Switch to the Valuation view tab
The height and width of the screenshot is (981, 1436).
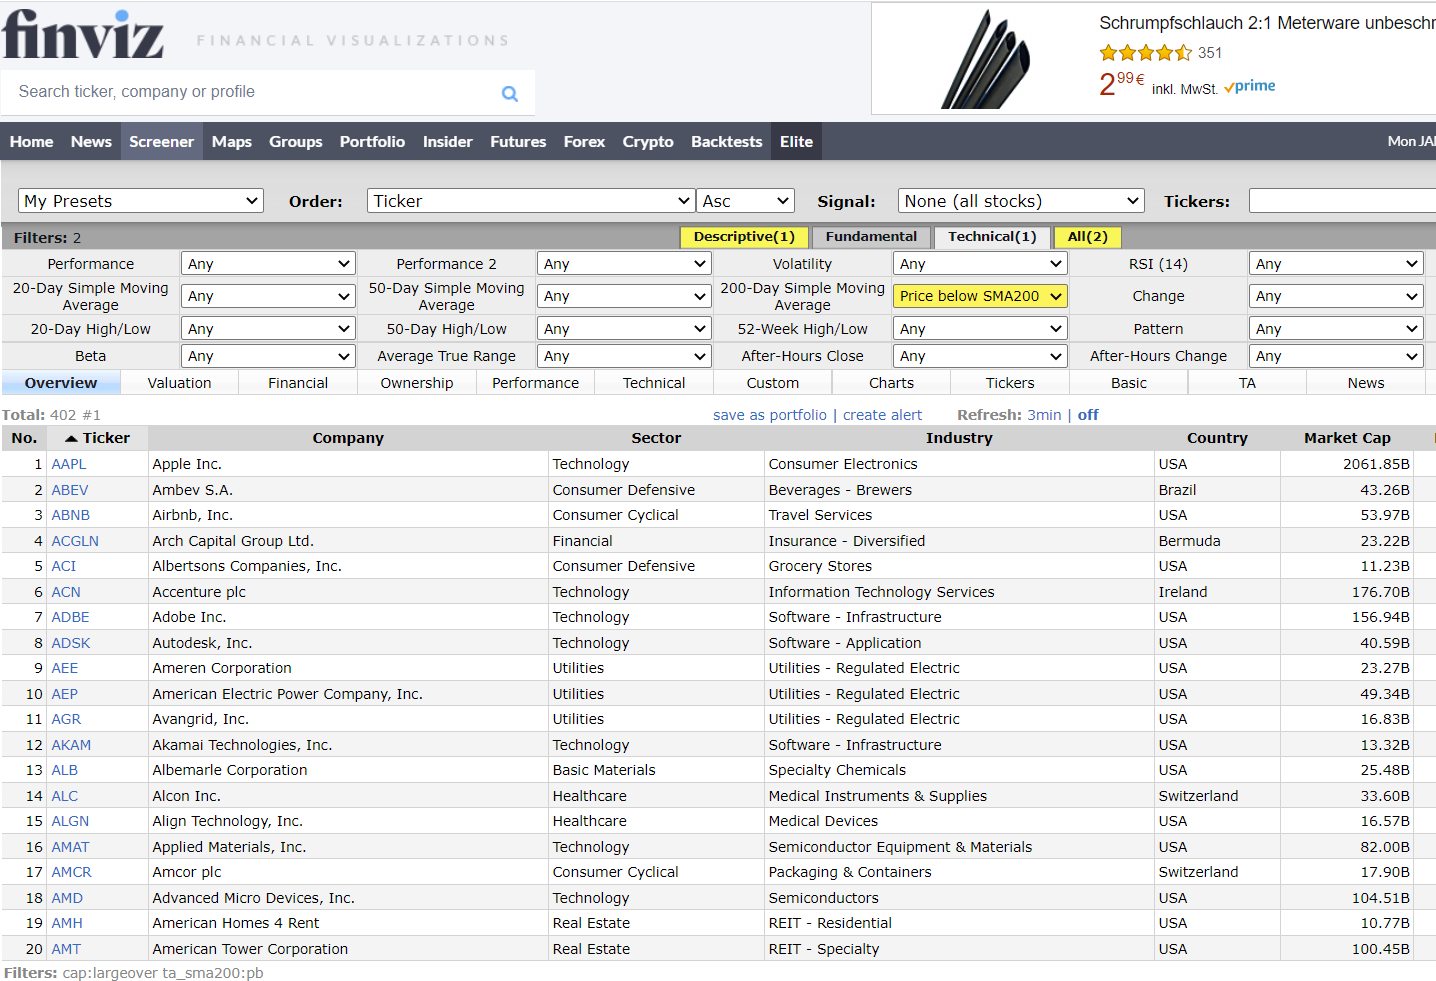(179, 383)
